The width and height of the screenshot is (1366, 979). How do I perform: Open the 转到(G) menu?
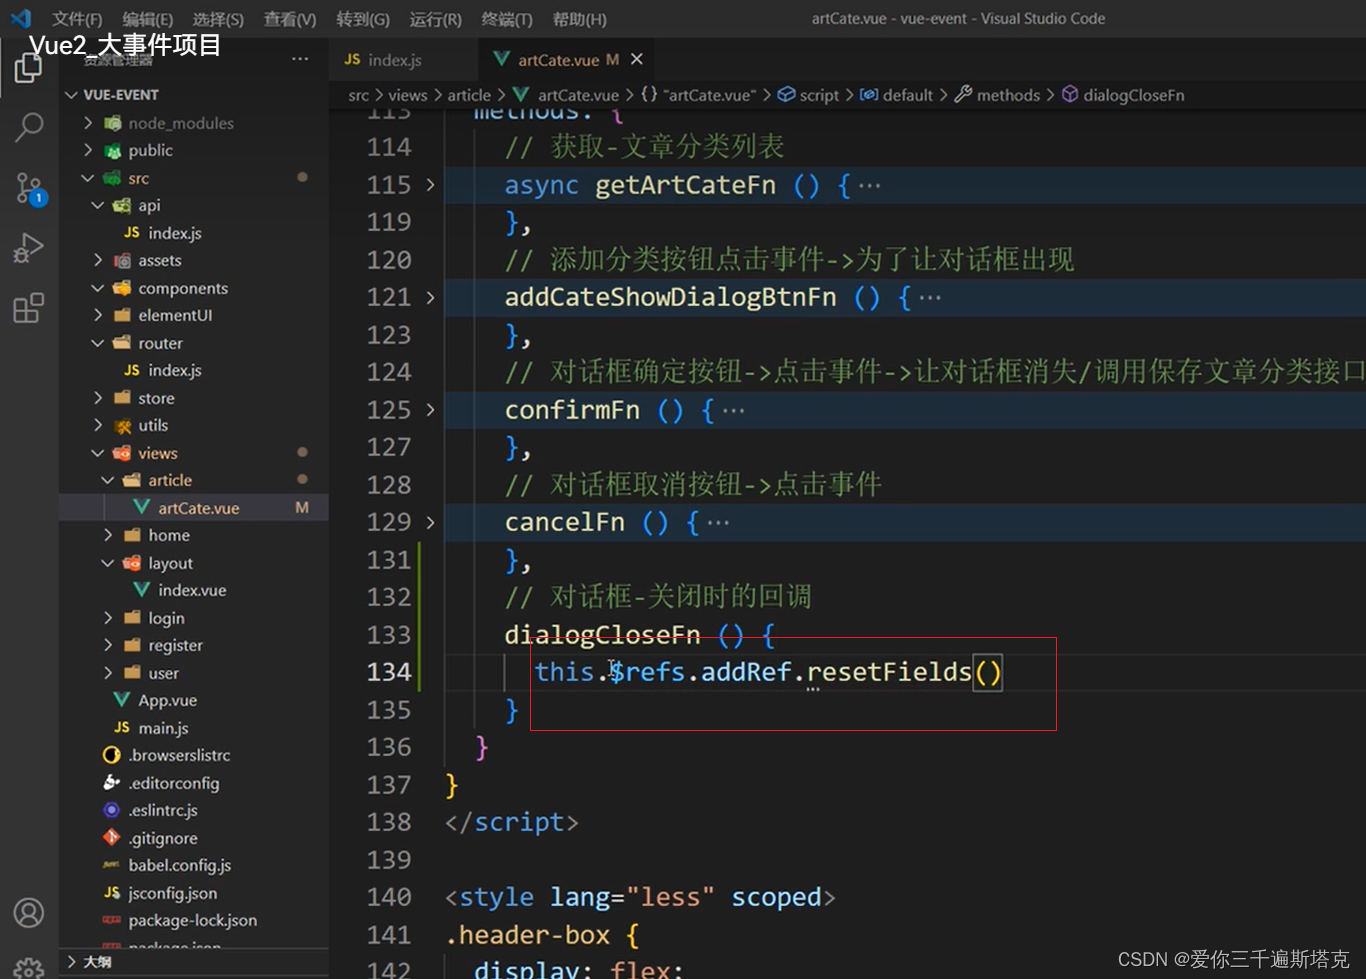point(363,19)
